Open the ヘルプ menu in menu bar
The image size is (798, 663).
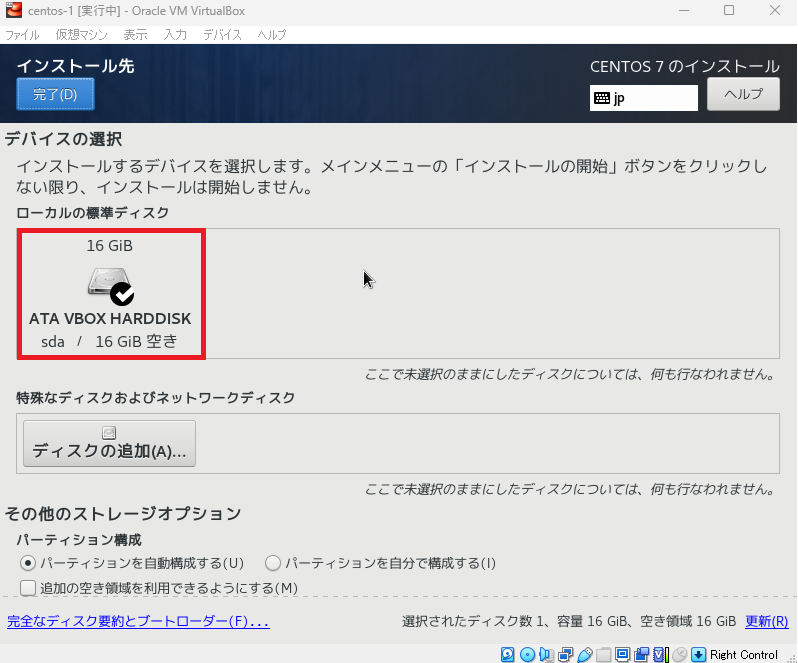[x=272, y=35]
